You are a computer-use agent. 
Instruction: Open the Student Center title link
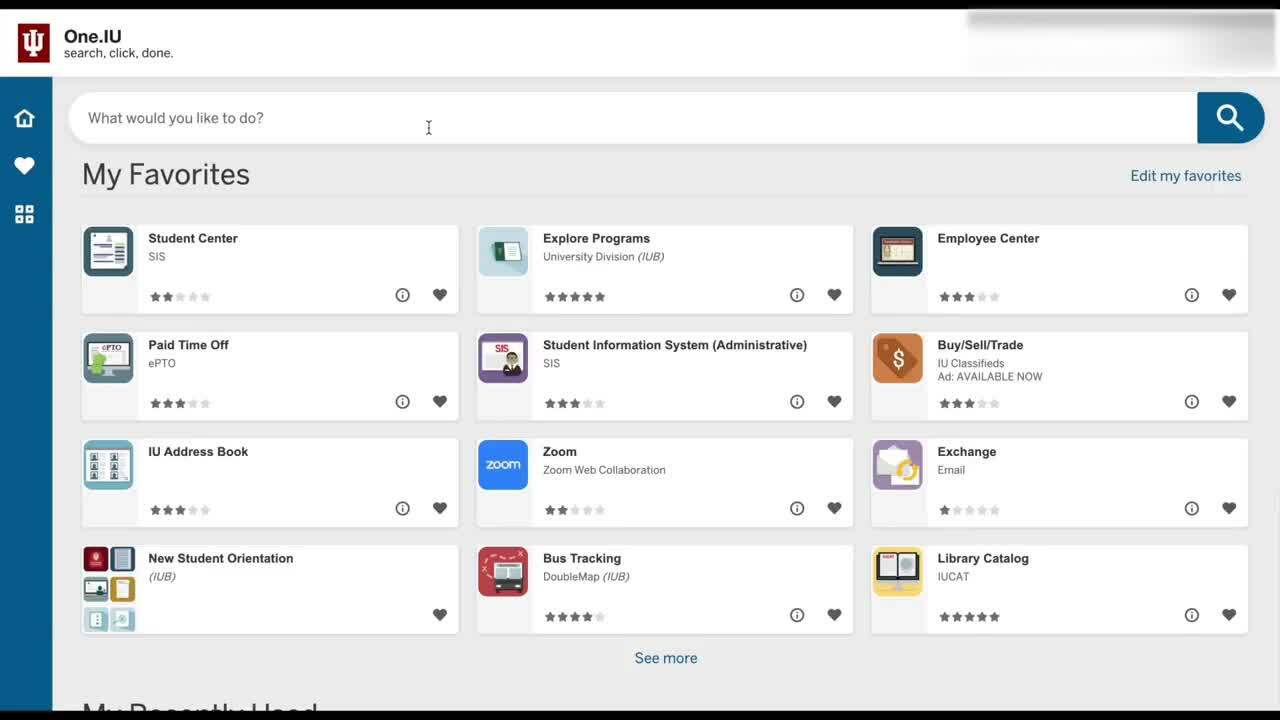193,238
